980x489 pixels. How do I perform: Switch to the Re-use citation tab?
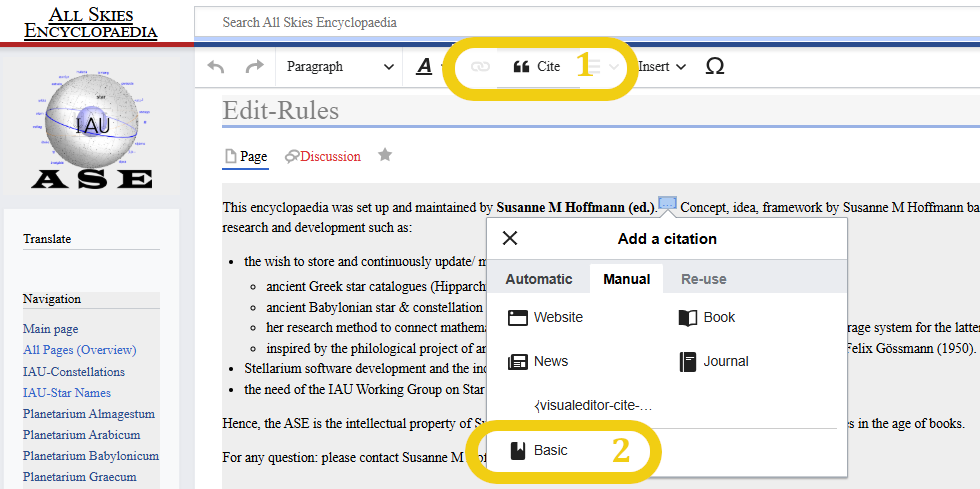[704, 279]
